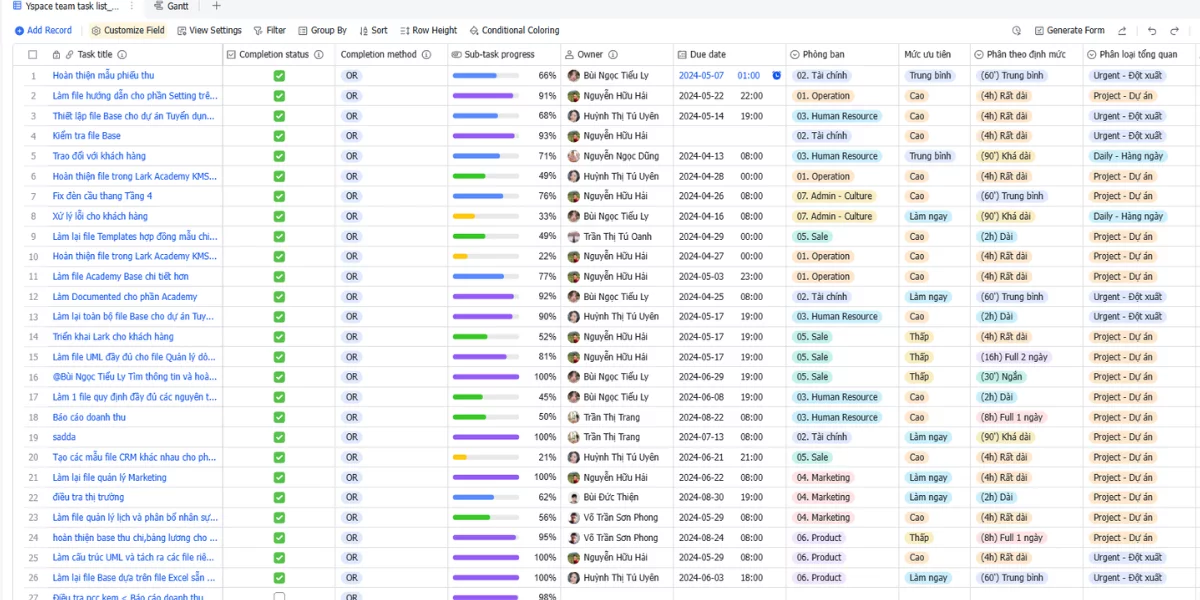Open task 'Báo cáo doanh thu' in row 18

(89, 417)
